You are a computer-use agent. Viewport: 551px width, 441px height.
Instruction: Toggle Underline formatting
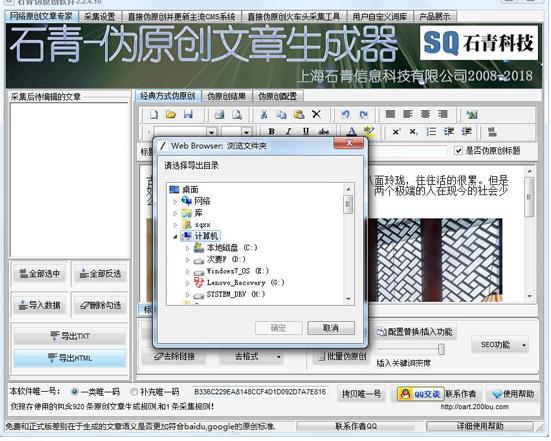click(x=306, y=131)
